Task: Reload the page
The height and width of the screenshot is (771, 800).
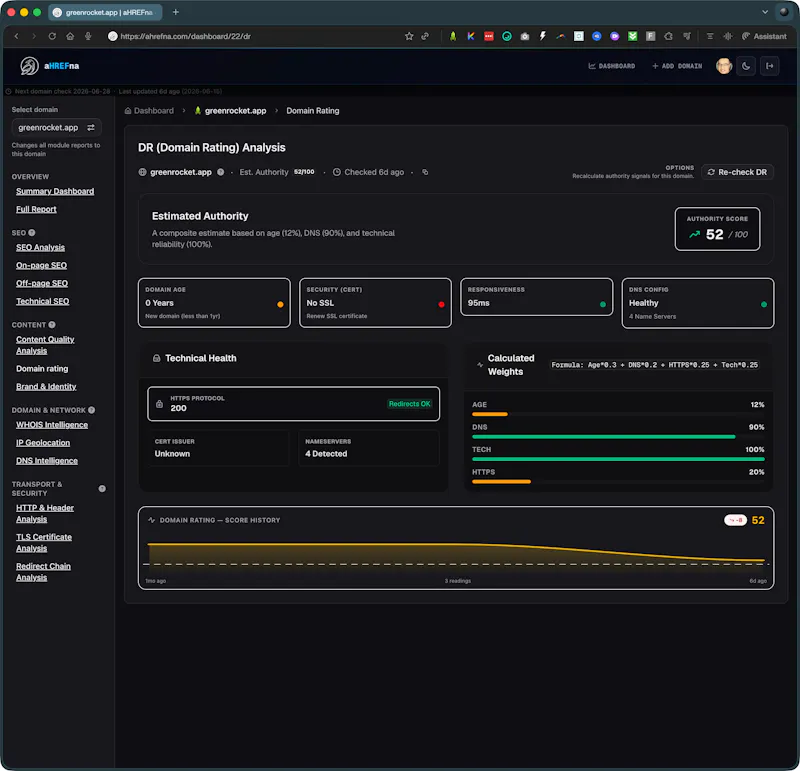Action: (52, 36)
